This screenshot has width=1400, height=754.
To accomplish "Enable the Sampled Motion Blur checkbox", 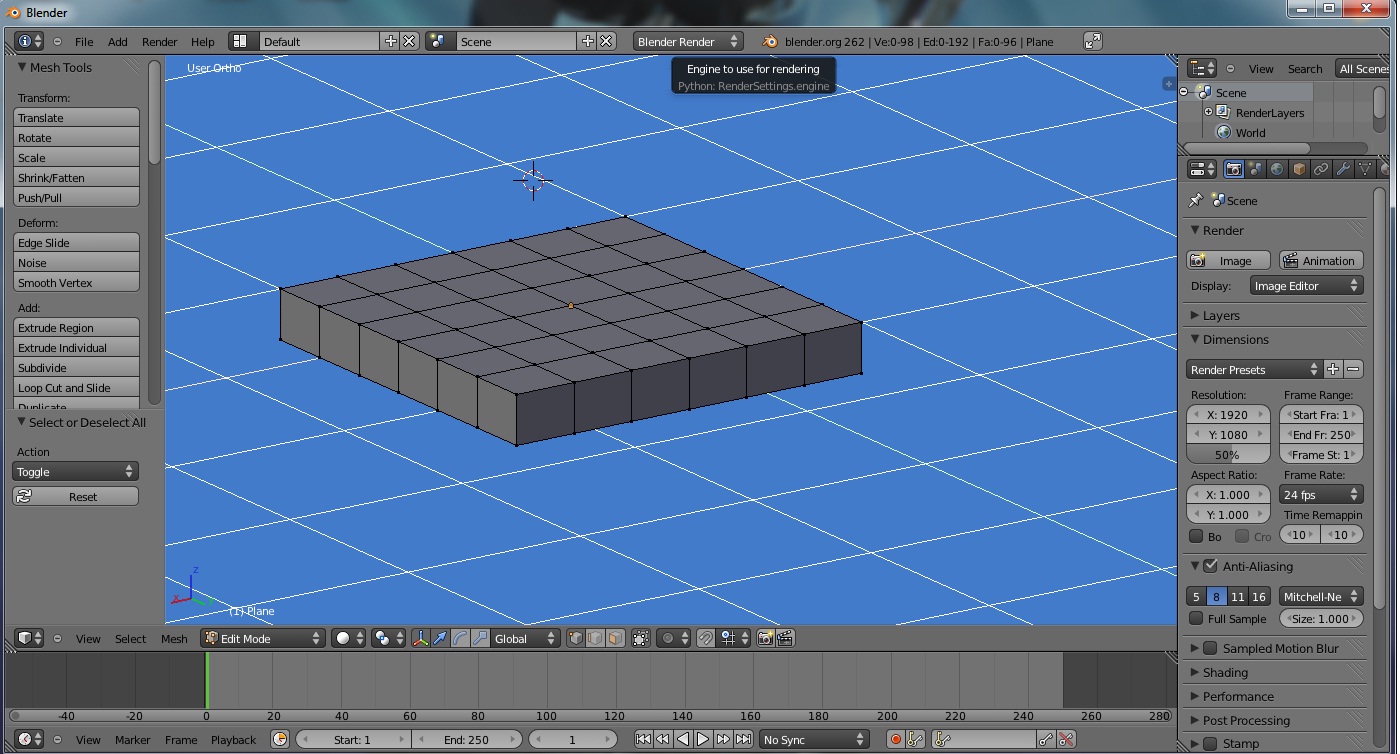I will 1211,648.
